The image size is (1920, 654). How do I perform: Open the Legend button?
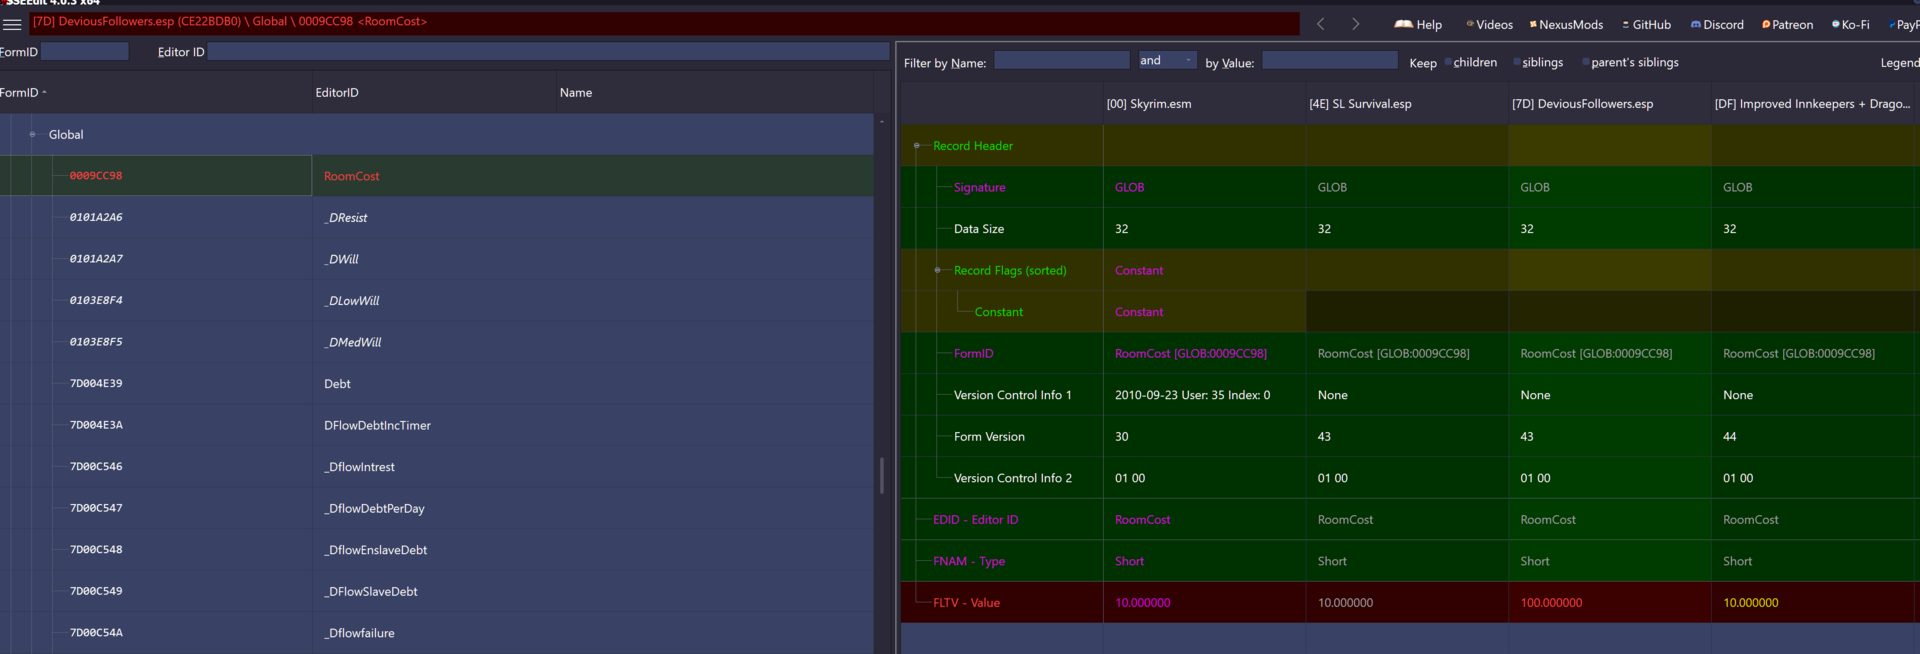(x=1899, y=62)
